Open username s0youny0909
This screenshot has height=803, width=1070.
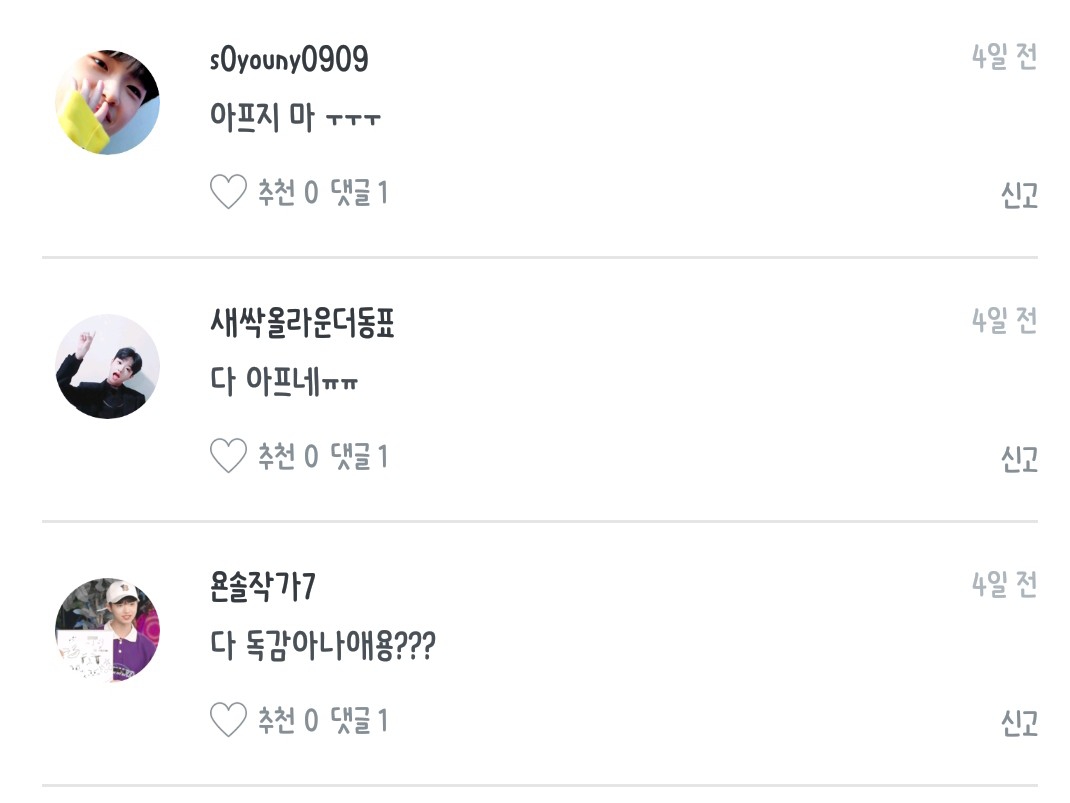pyautogui.click(x=289, y=60)
